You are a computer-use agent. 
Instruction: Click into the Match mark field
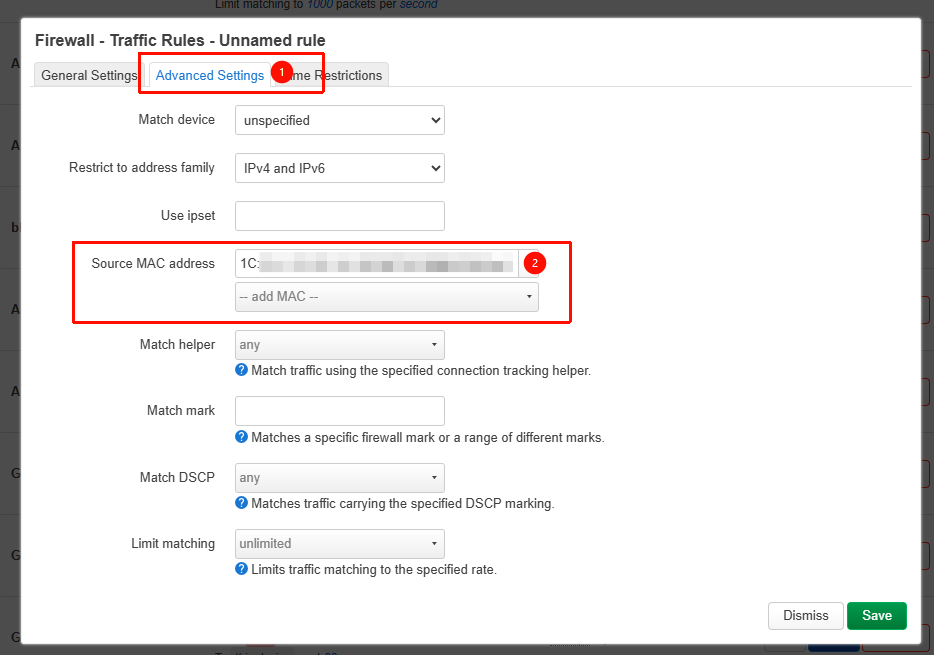point(339,411)
